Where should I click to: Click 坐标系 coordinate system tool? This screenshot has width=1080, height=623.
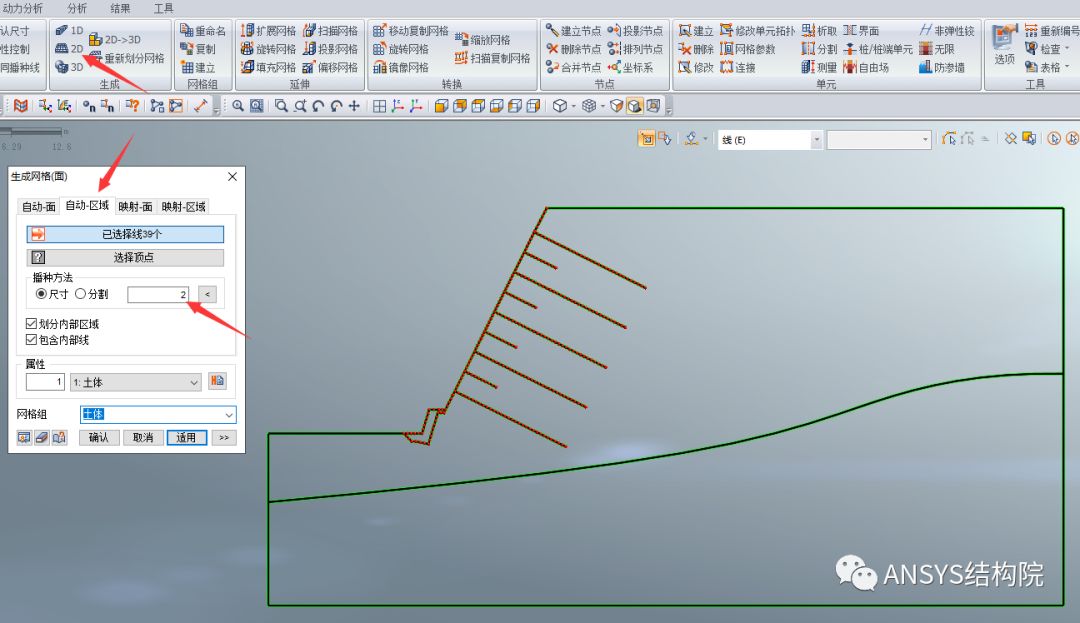point(630,67)
